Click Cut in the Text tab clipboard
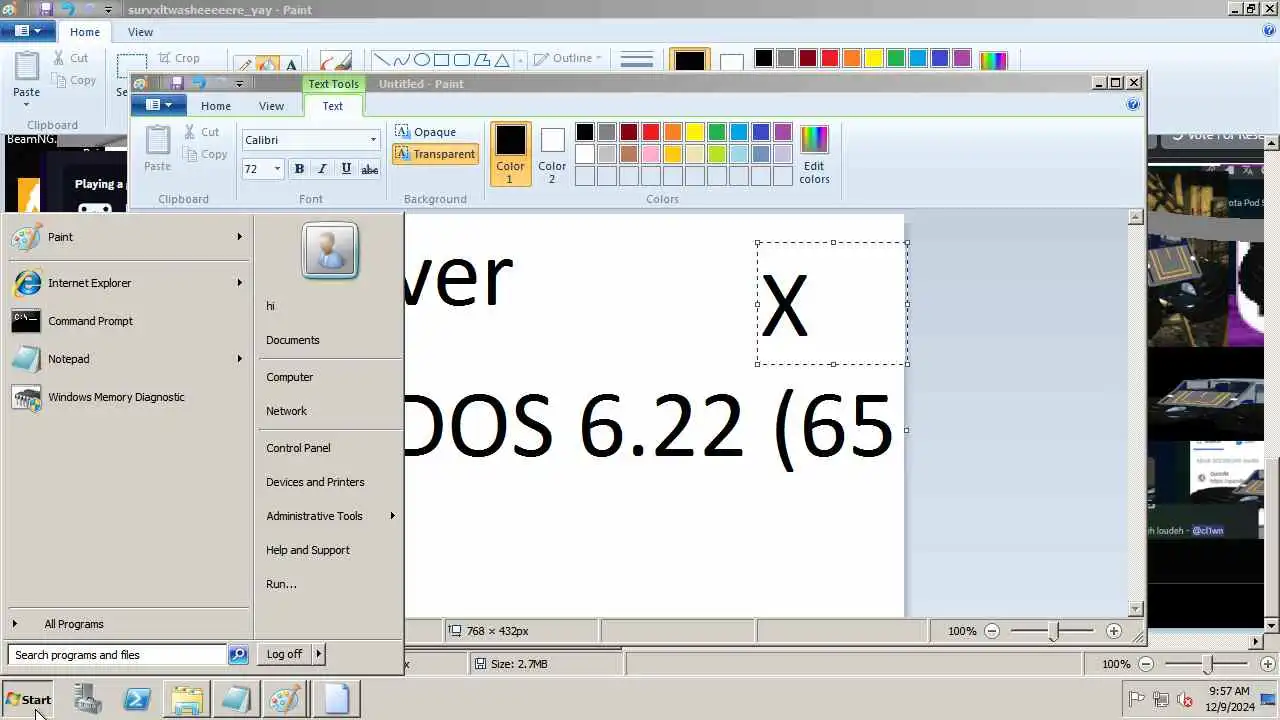The height and width of the screenshot is (720, 1280). pyautogui.click(x=201, y=132)
